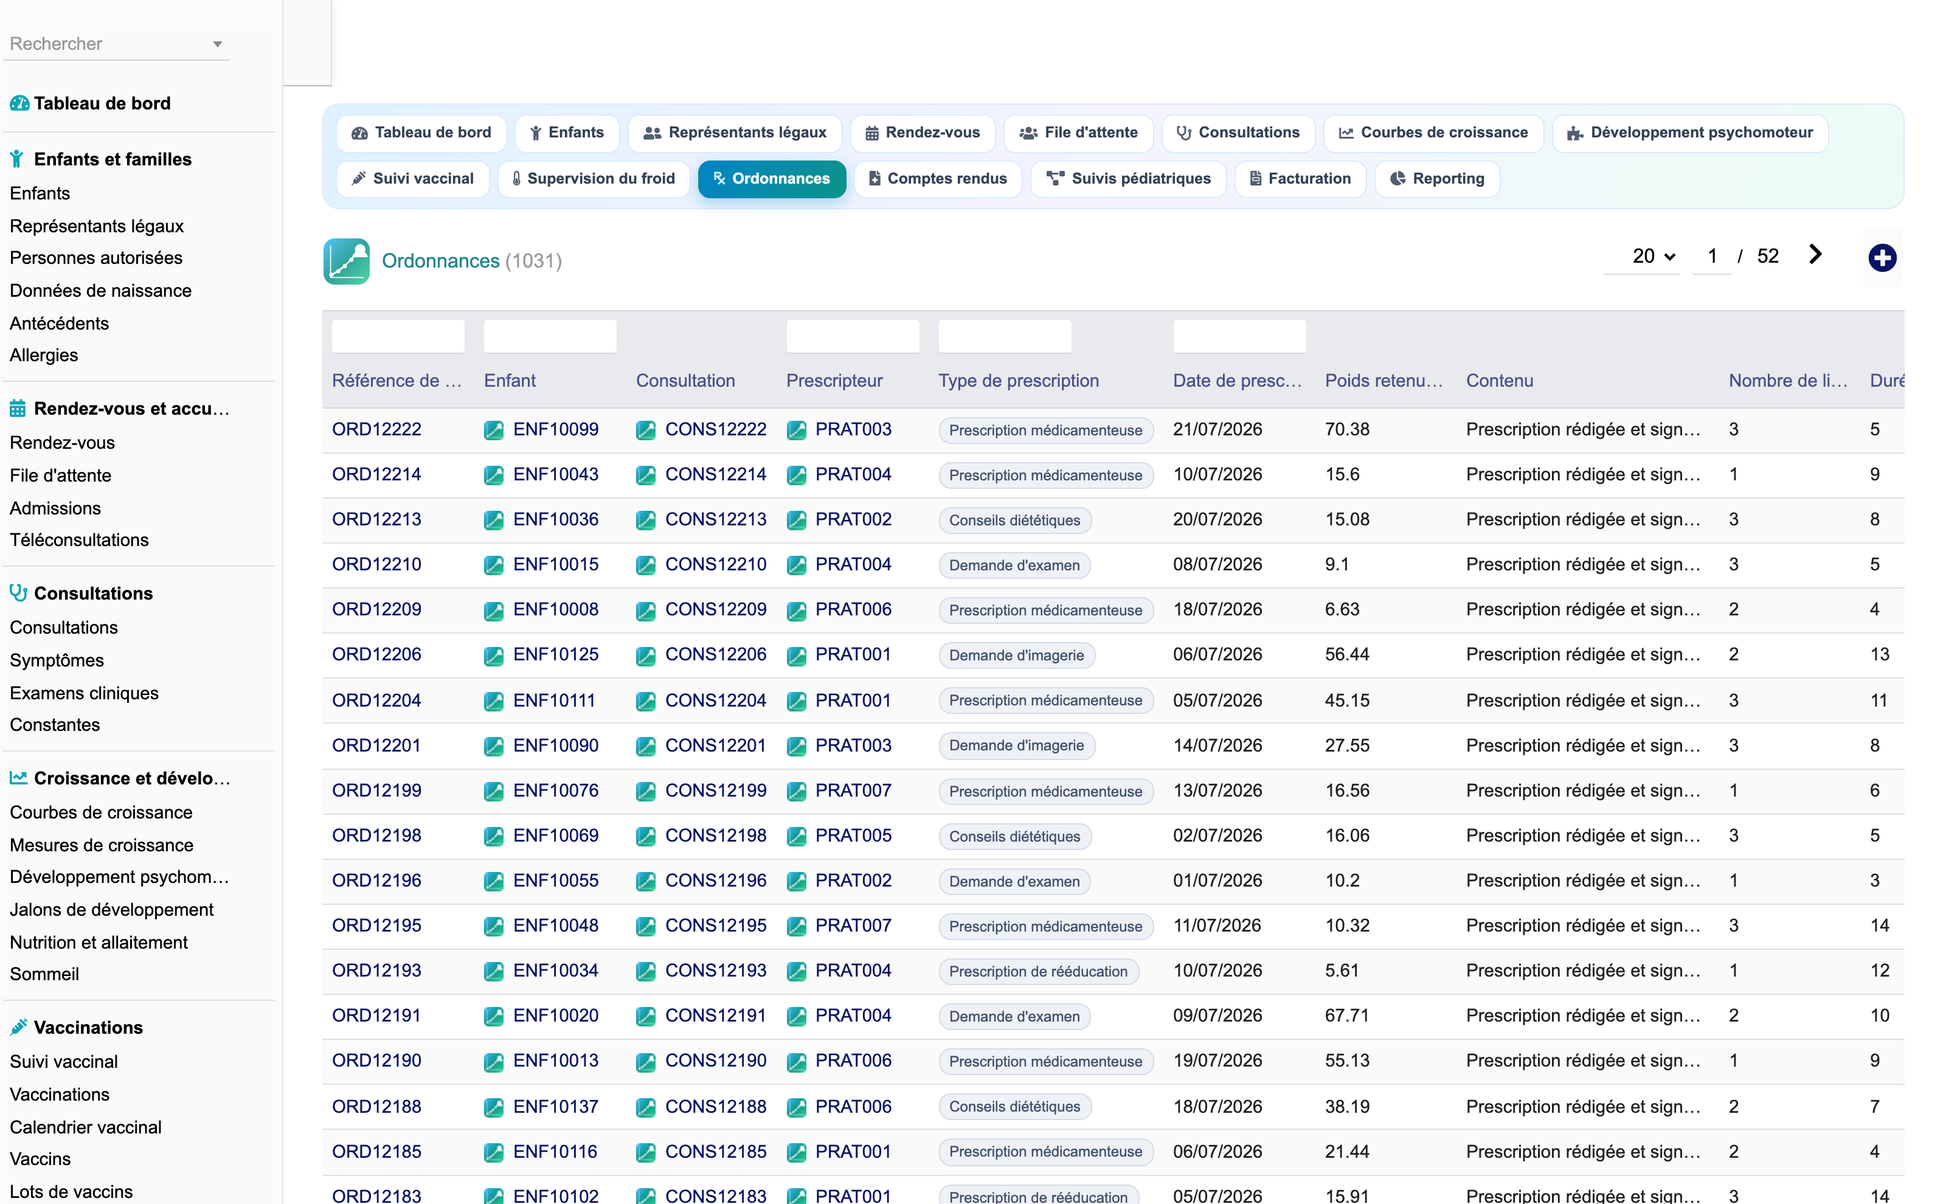Open child record ENF10125
This screenshot has height=1204, width=1946.
pyautogui.click(x=556, y=655)
